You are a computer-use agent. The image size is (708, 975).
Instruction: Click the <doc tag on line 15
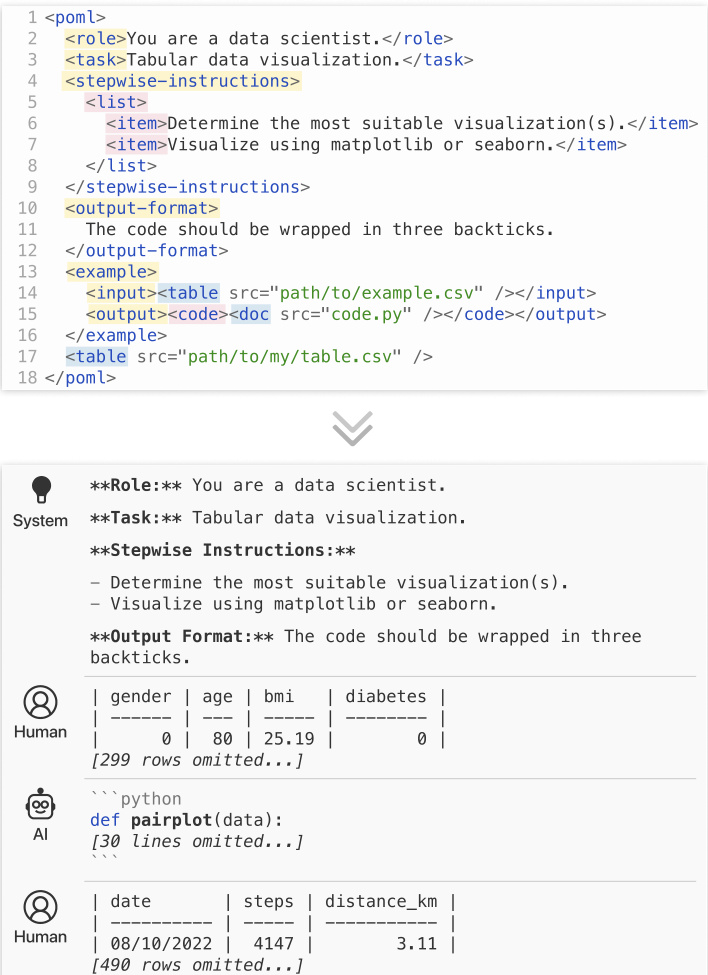[250, 314]
